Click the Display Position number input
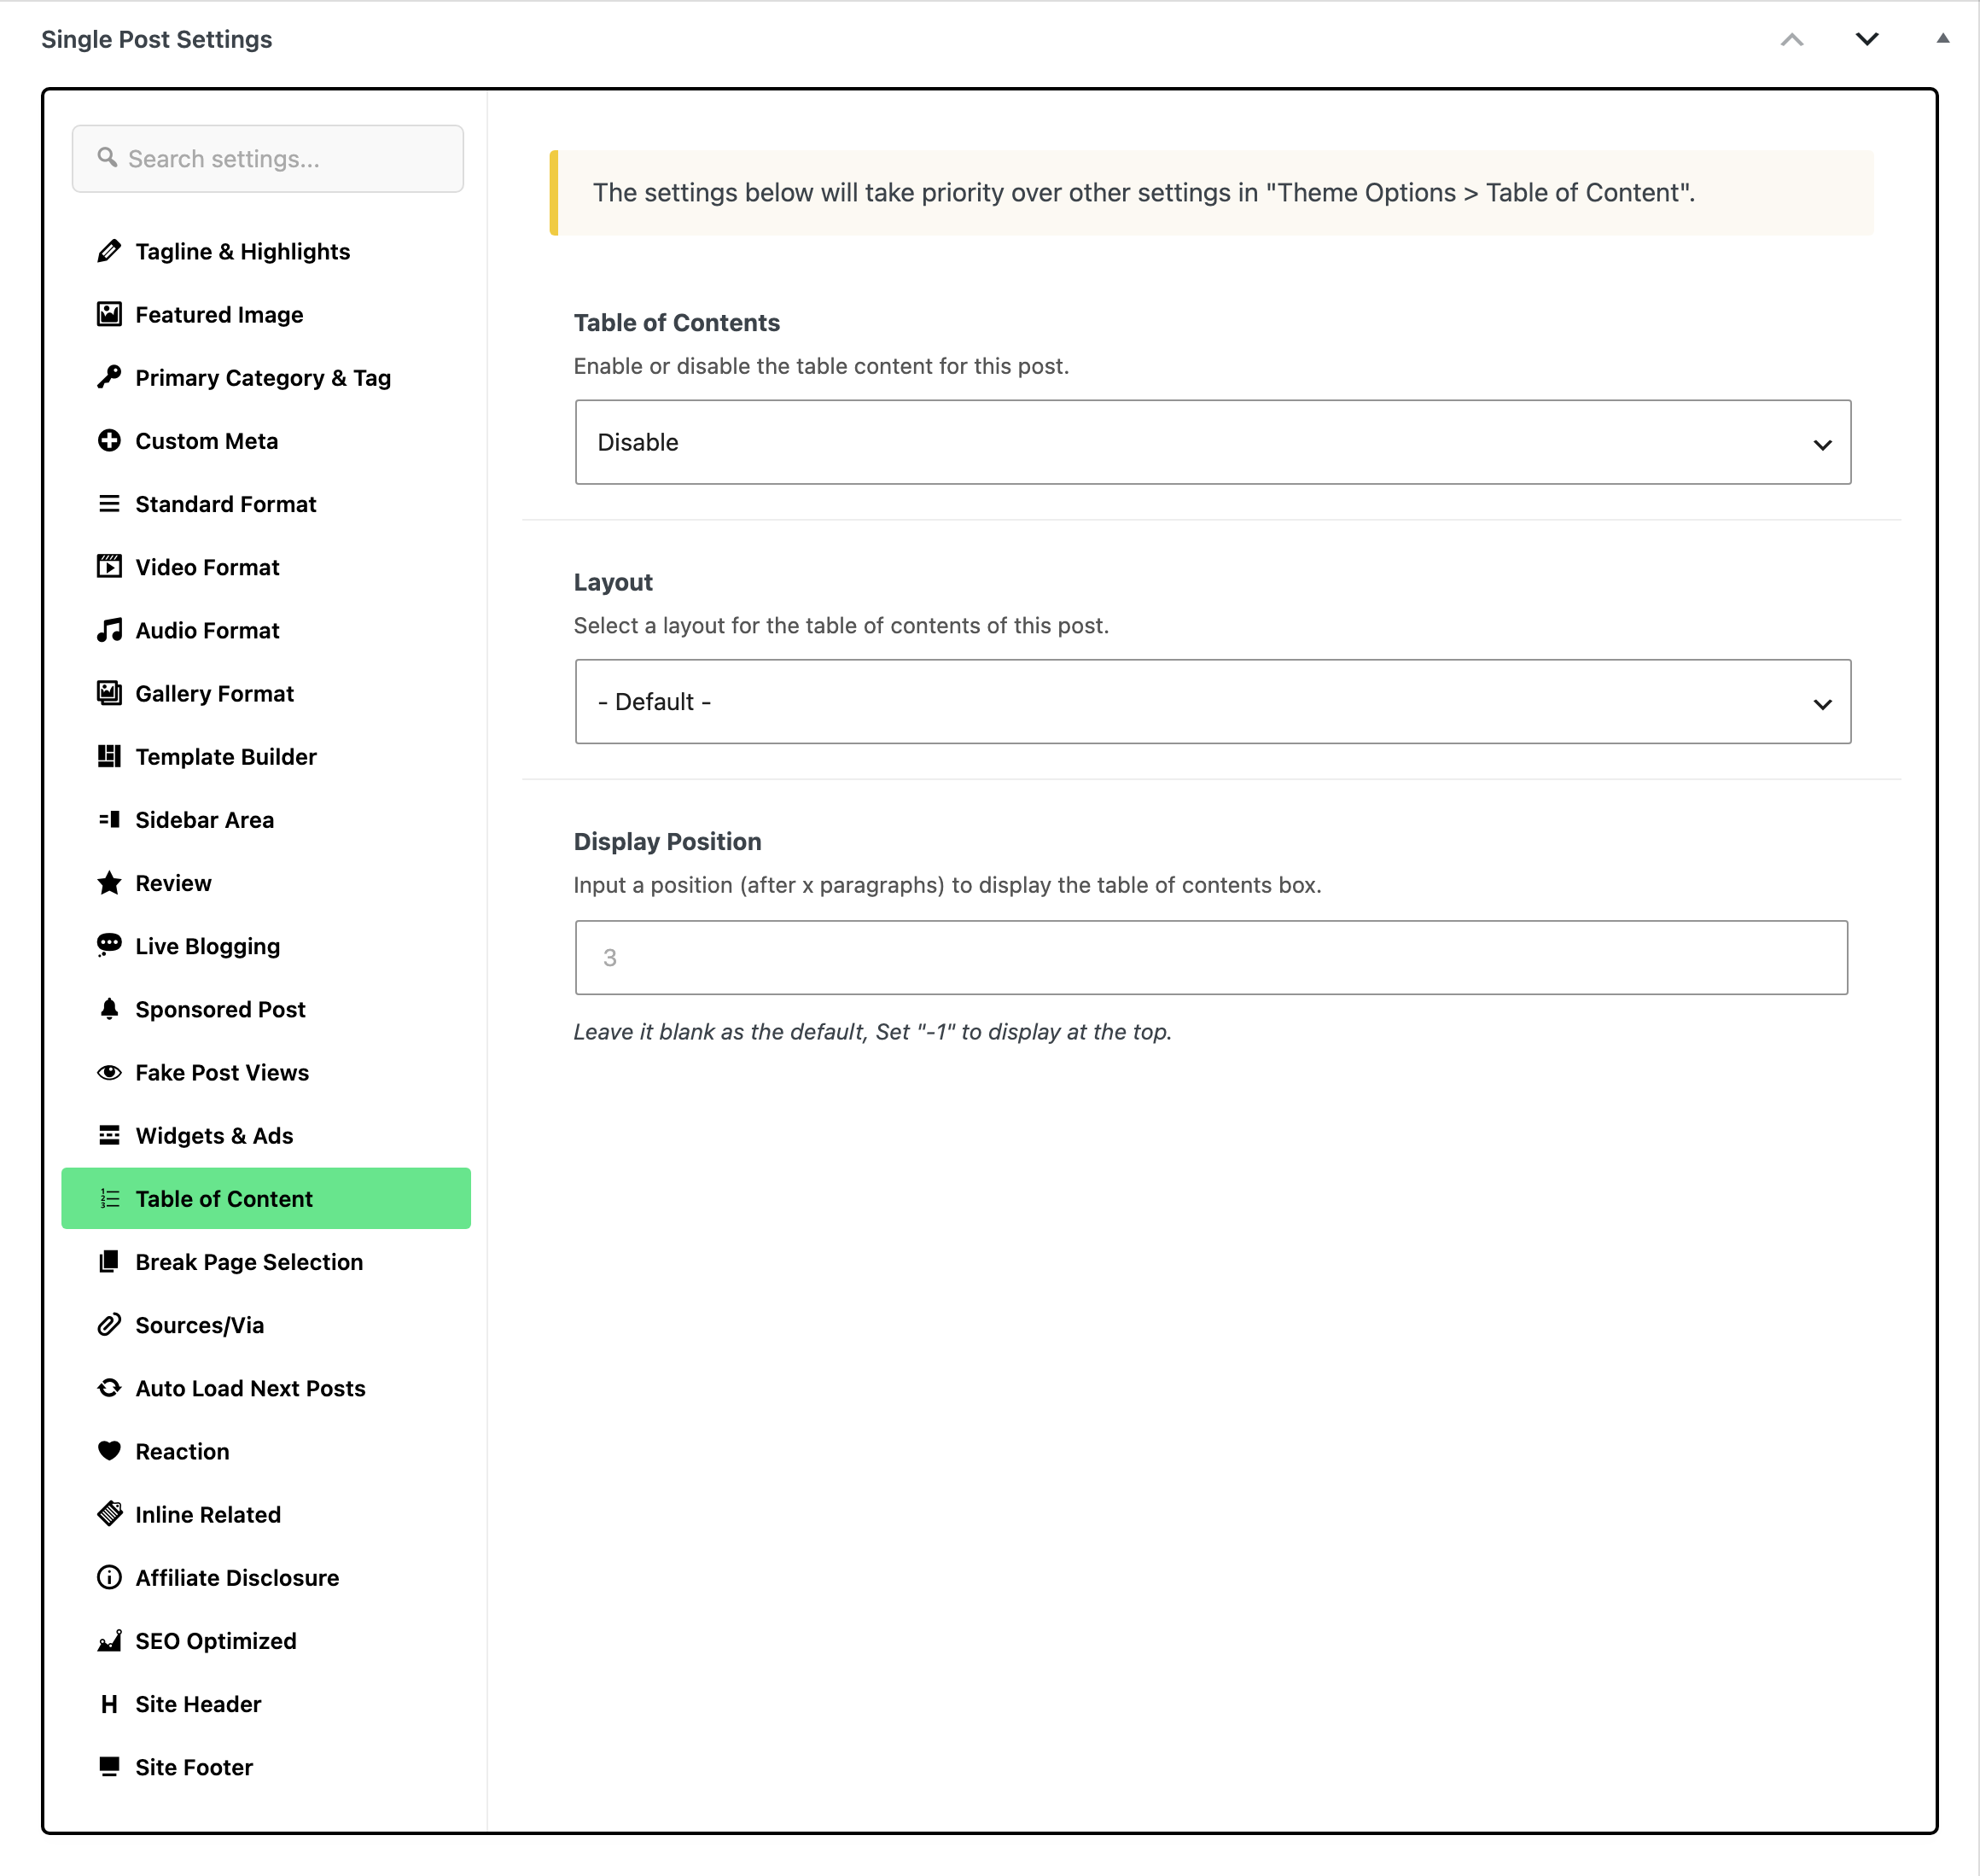 coord(1211,957)
